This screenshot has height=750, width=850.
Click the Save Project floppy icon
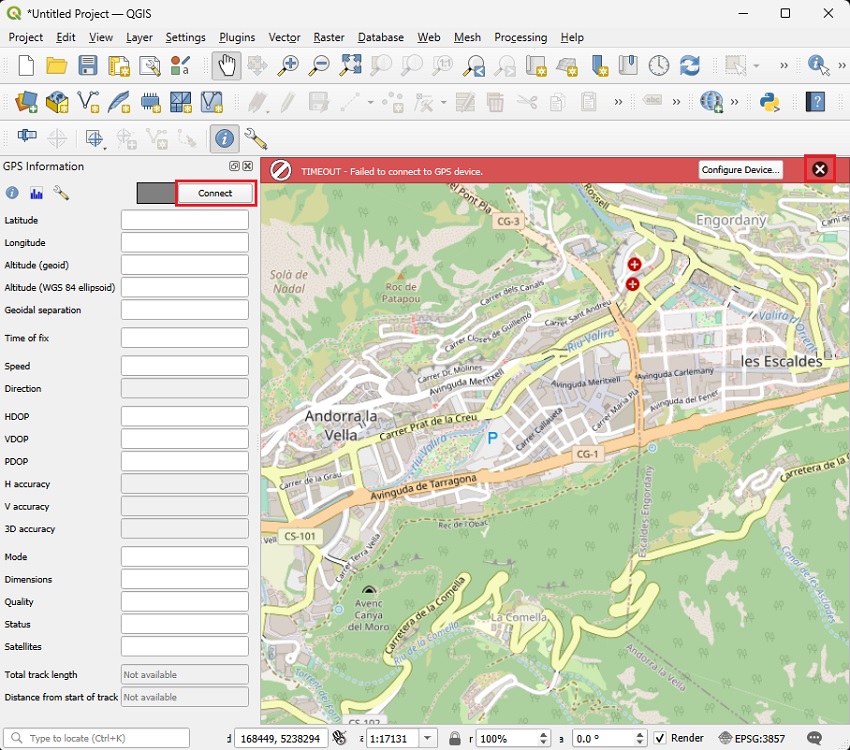88,66
